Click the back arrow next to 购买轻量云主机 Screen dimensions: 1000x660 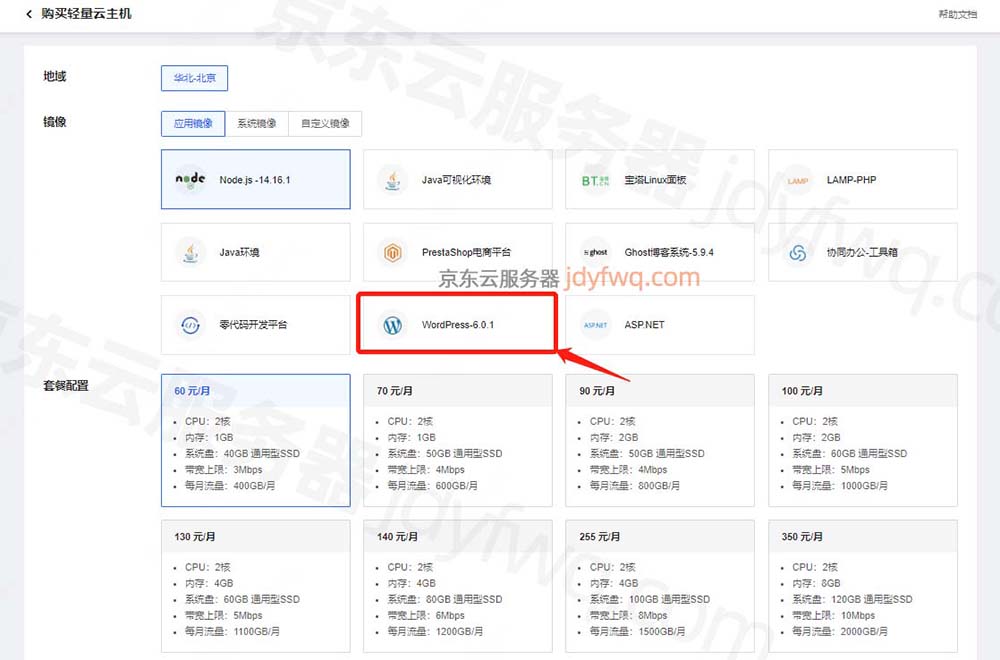tap(29, 14)
